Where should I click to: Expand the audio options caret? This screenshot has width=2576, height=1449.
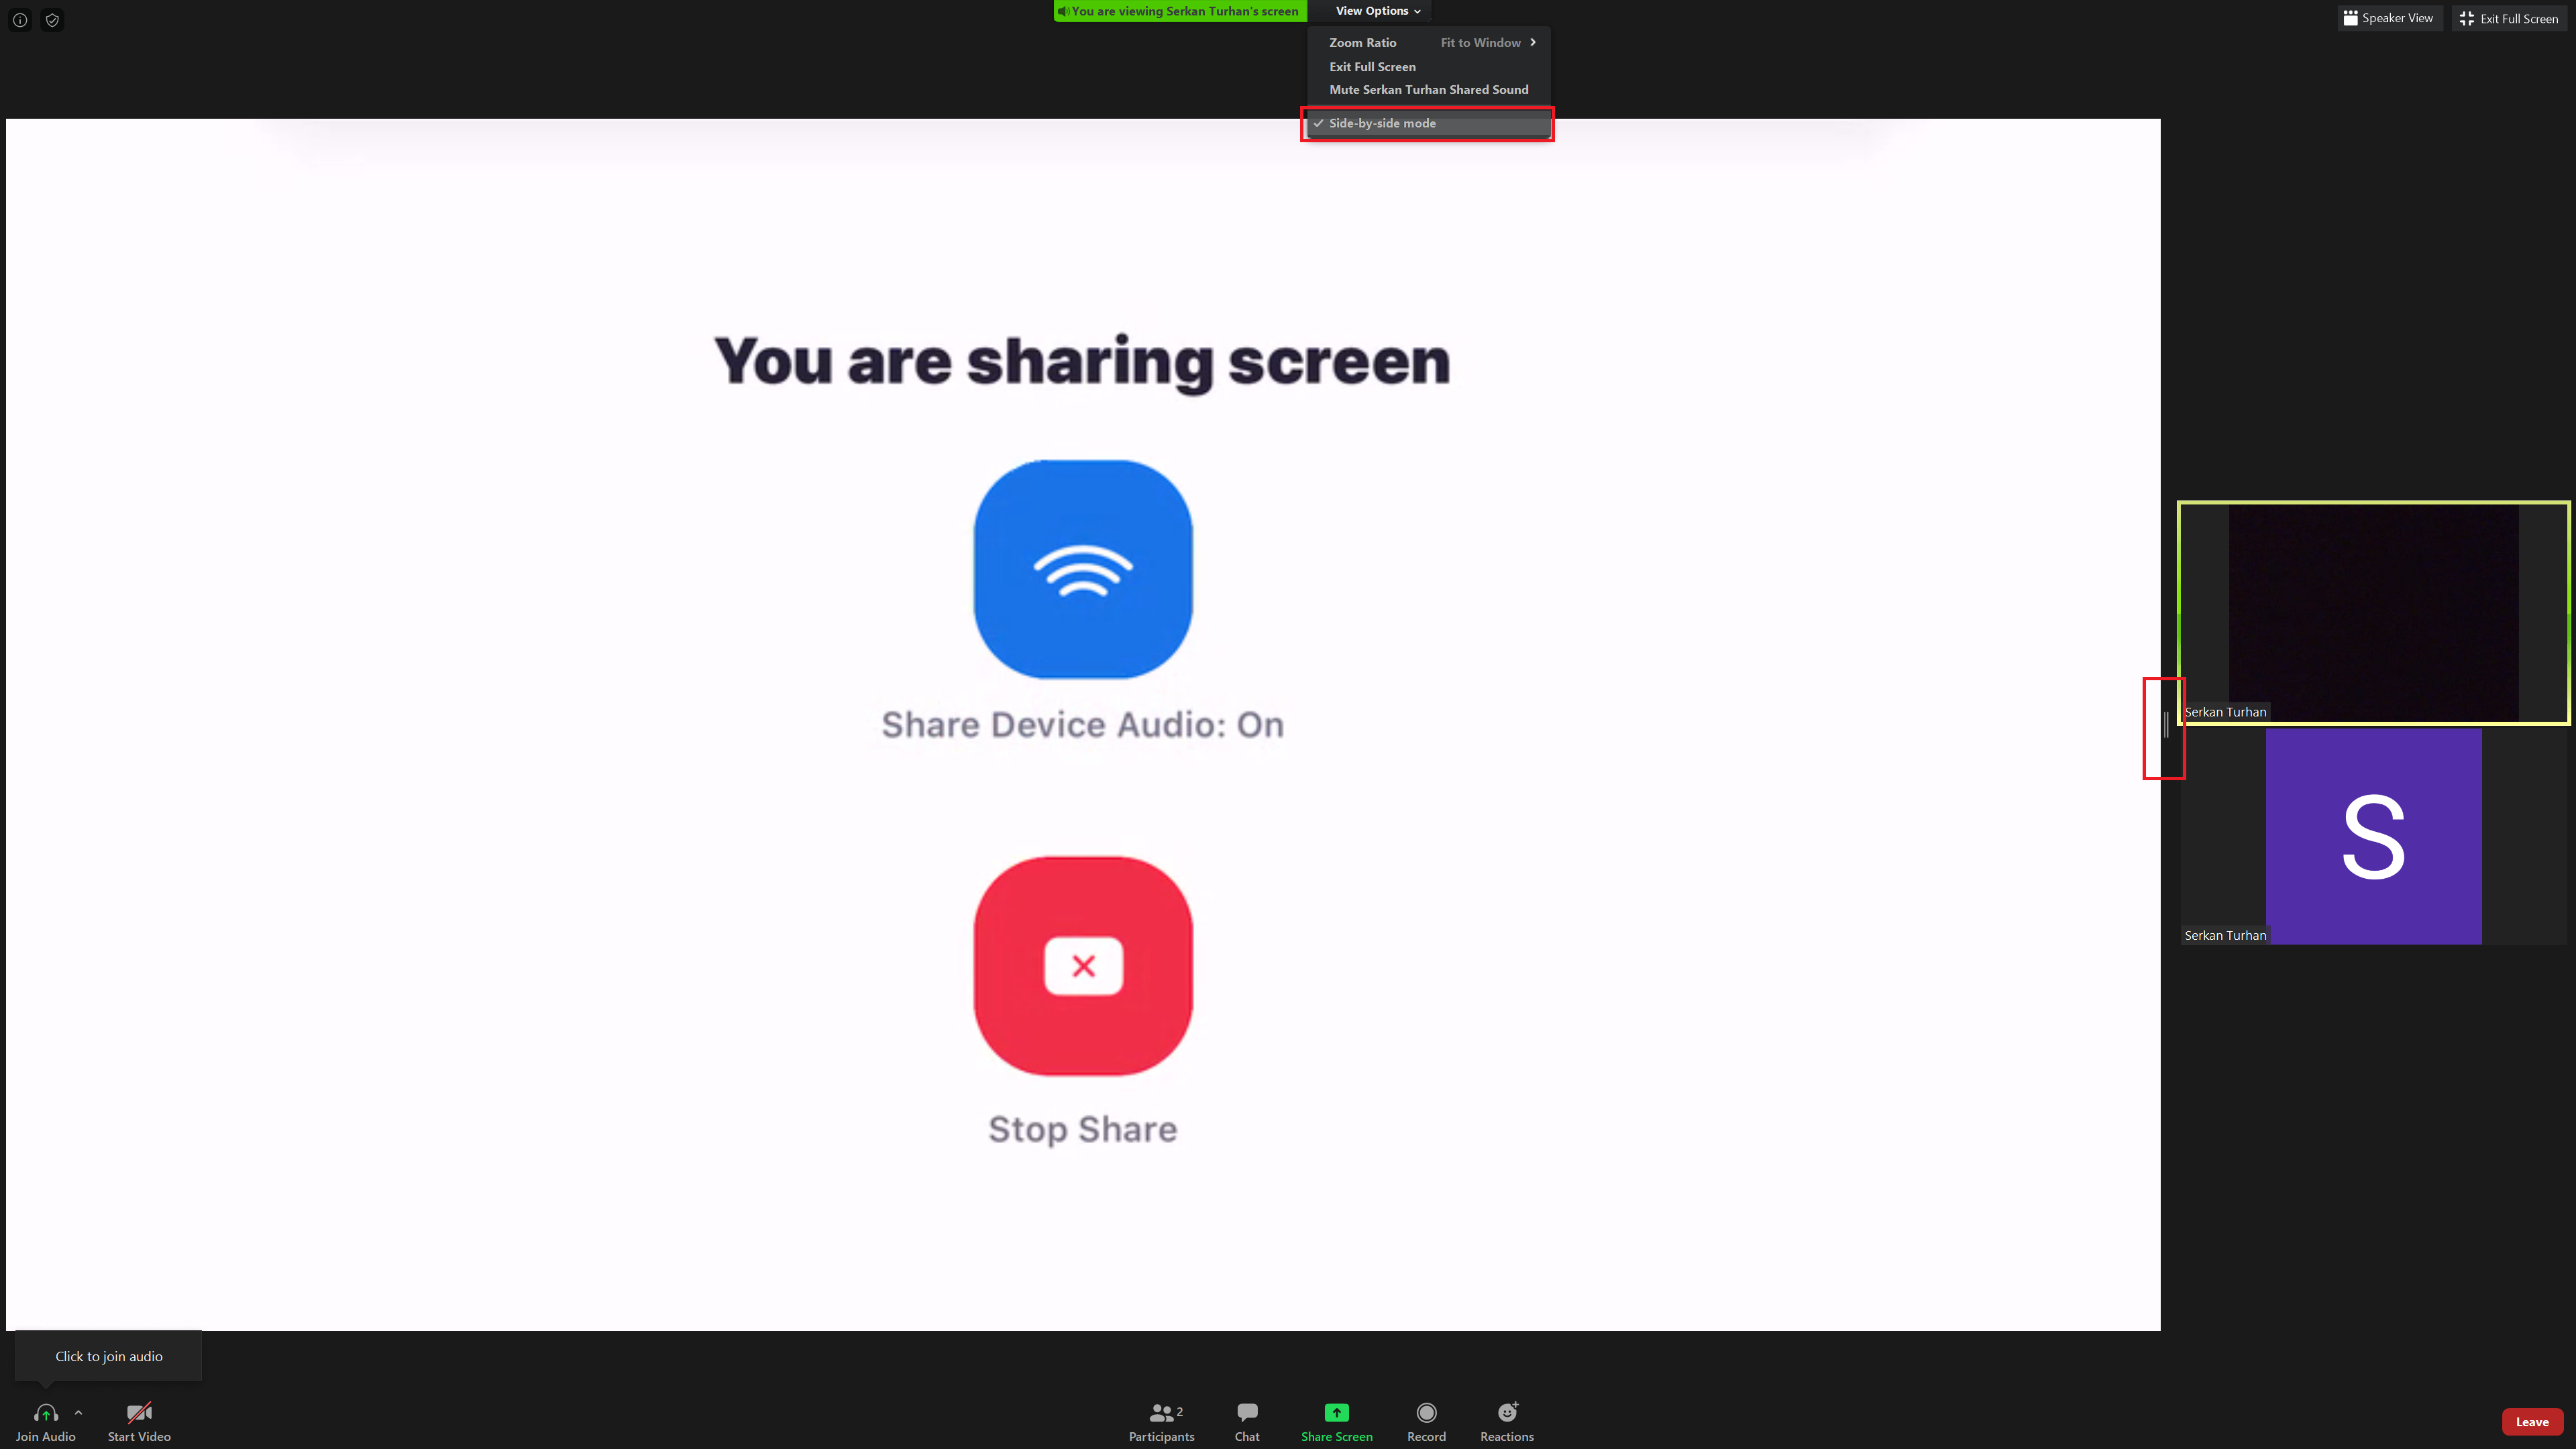78,1412
